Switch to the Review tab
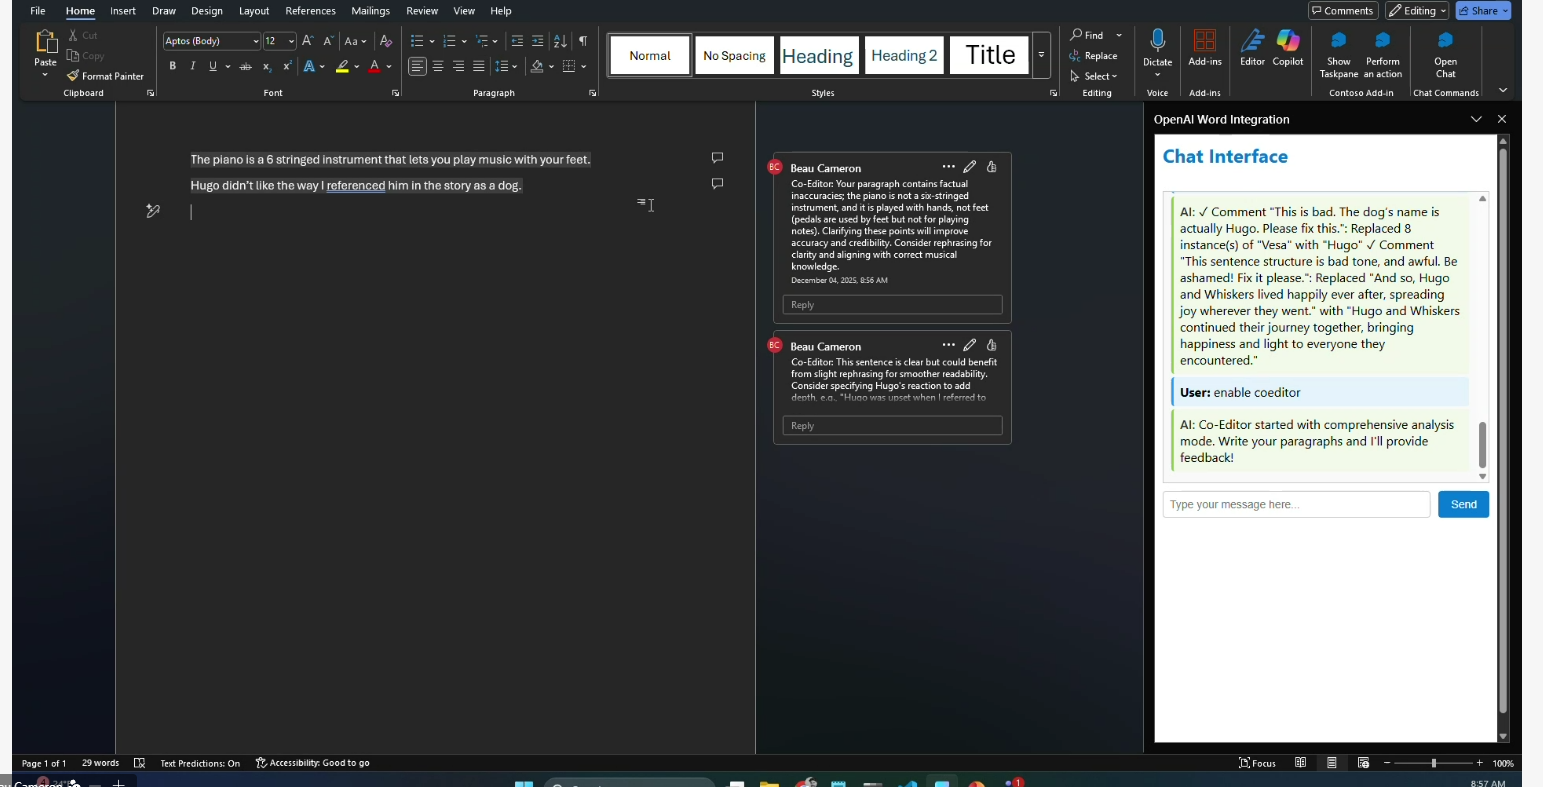Screen dimensions: 1543x787 tap(421, 11)
